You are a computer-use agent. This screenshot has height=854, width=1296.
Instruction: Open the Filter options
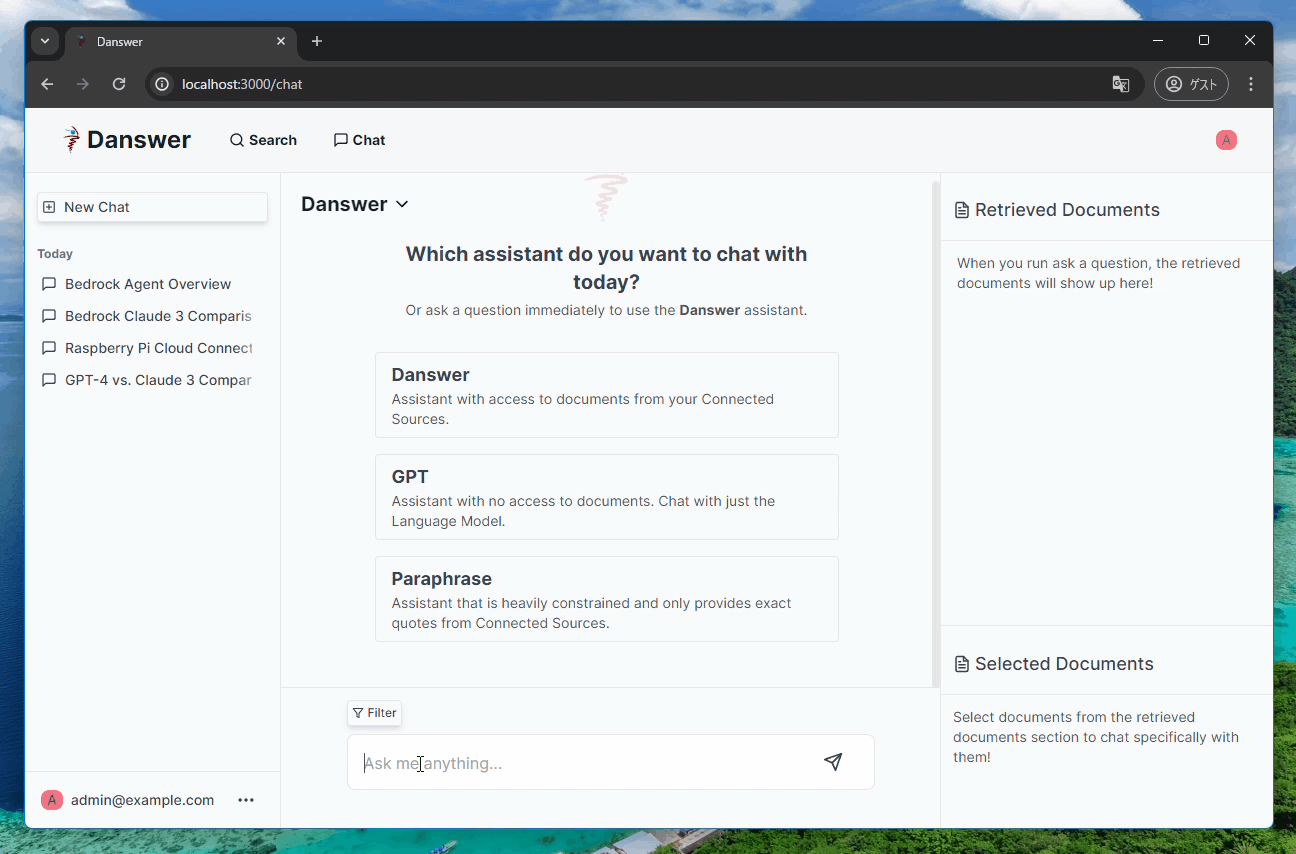(375, 713)
